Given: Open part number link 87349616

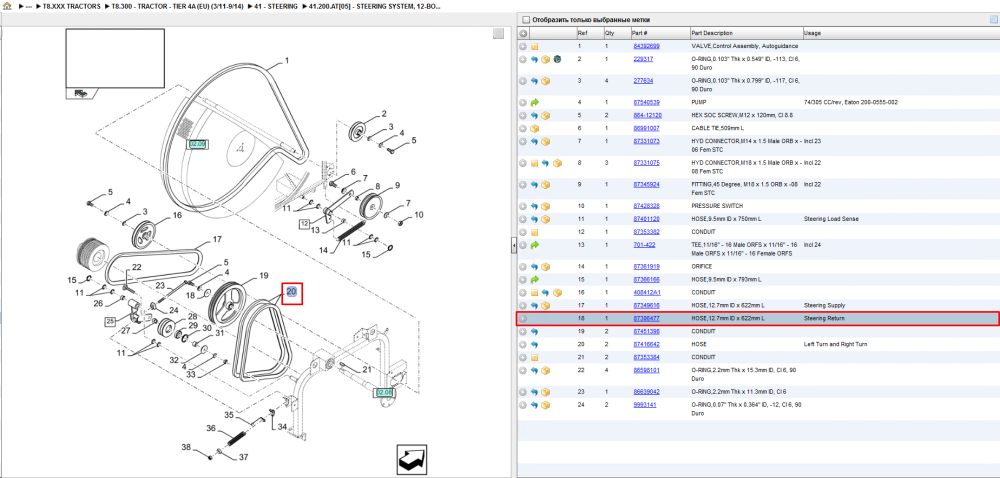Looking at the screenshot, I should (646, 305).
